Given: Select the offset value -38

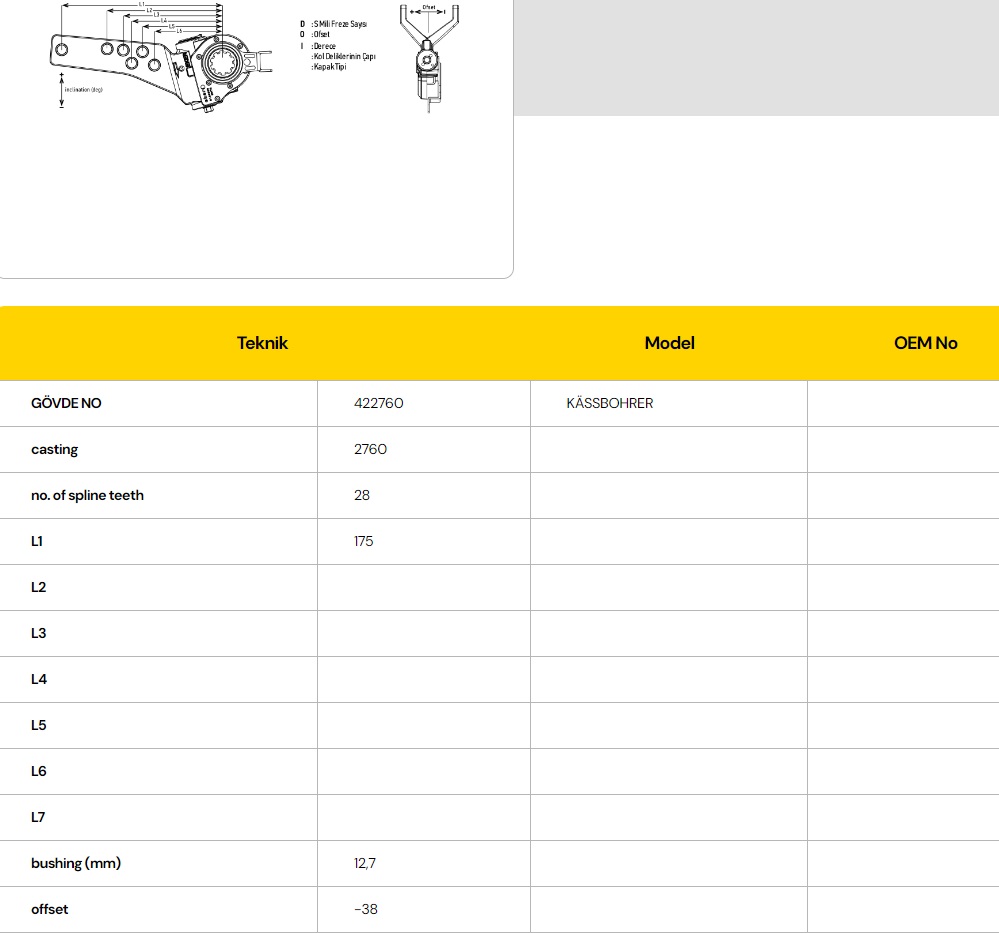Looking at the screenshot, I should click(x=366, y=909).
